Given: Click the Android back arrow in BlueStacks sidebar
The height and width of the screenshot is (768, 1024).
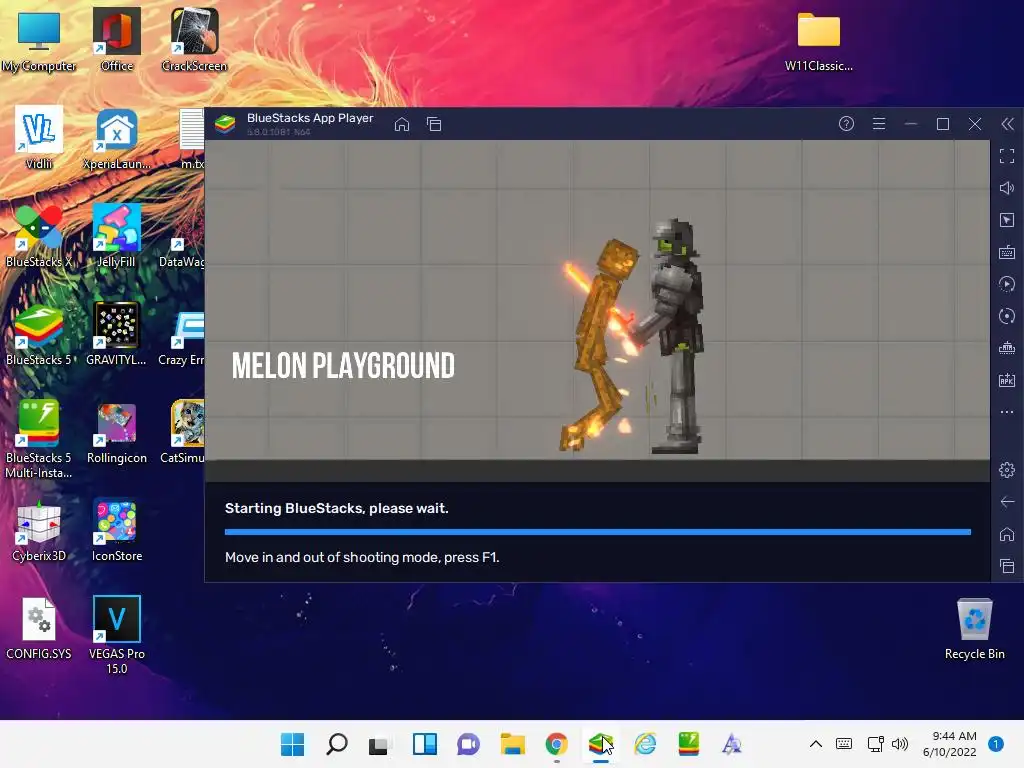Looking at the screenshot, I should point(1007,502).
